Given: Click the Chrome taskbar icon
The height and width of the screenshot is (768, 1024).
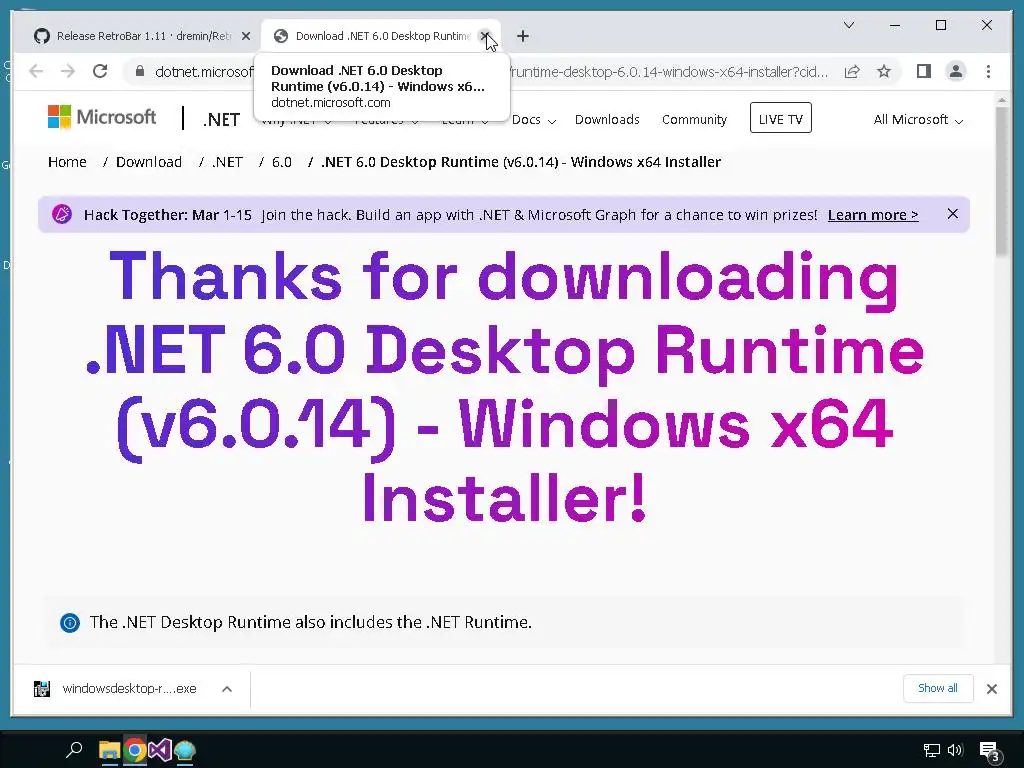Looking at the screenshot, I should pyautogui.click(x=135, y=750).
